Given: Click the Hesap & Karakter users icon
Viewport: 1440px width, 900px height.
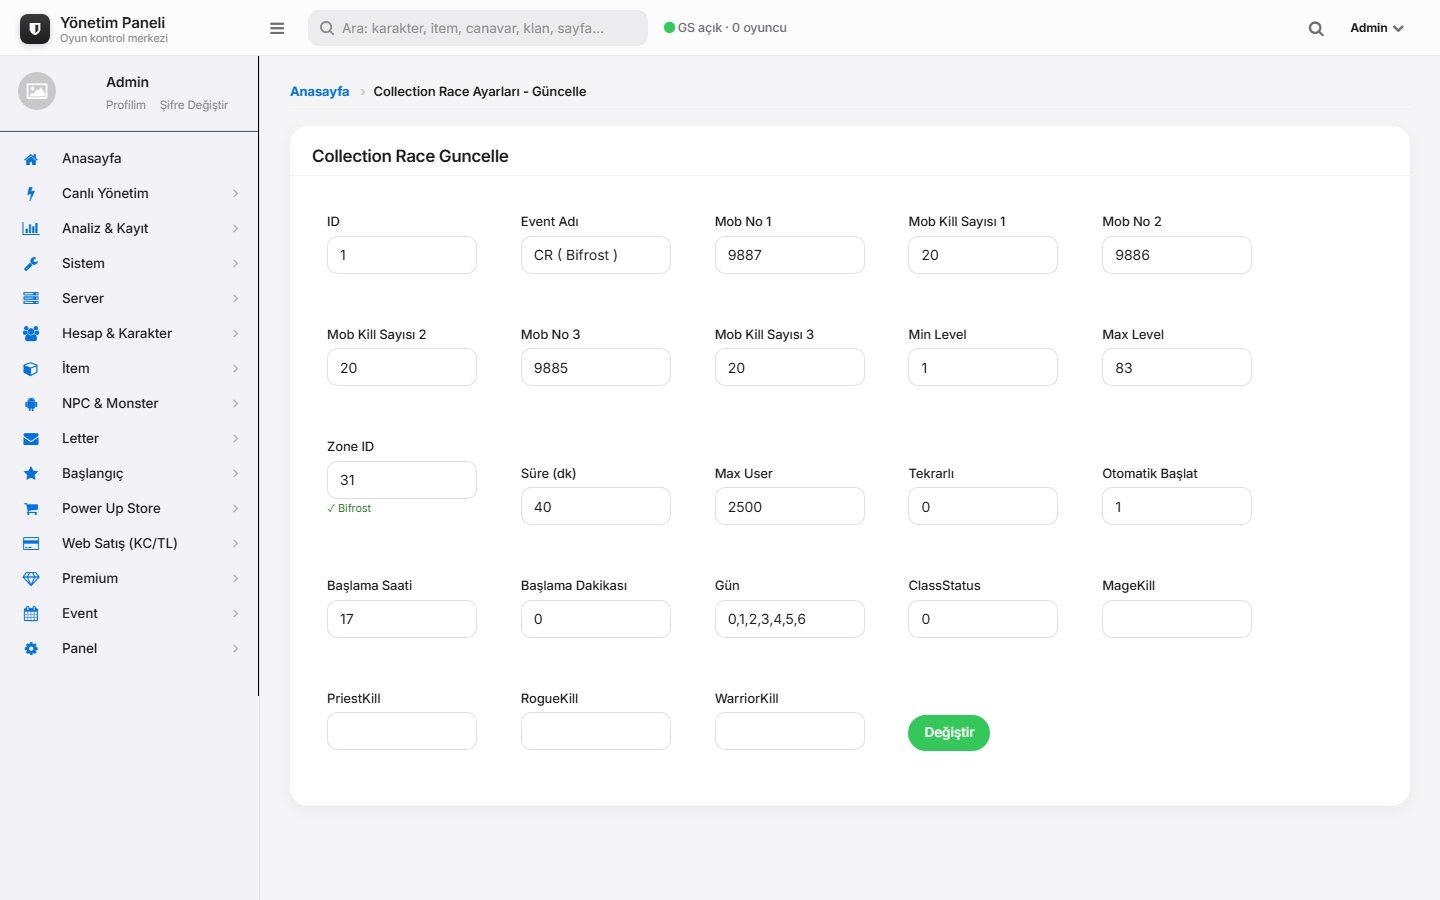Looking at the screenshot, I should pyautogui.click(x=31, y=334).
